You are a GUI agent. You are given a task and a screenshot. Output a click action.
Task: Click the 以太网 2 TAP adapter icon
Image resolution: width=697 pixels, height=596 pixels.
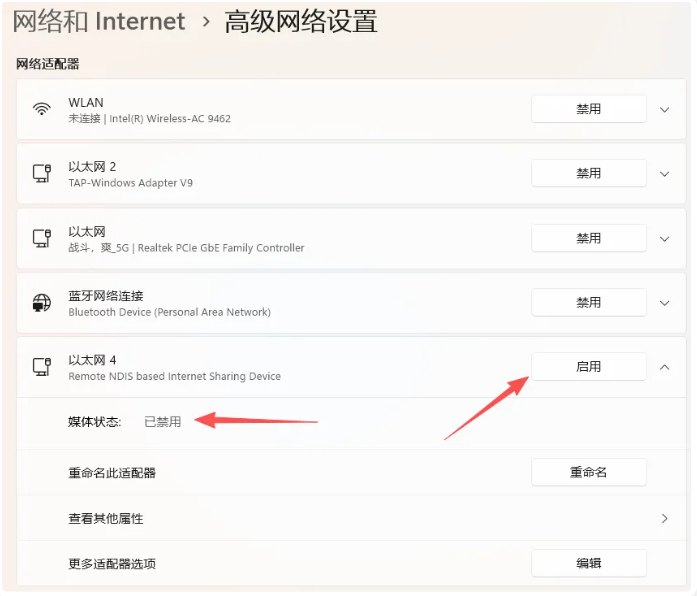click(x=42, y=173)
